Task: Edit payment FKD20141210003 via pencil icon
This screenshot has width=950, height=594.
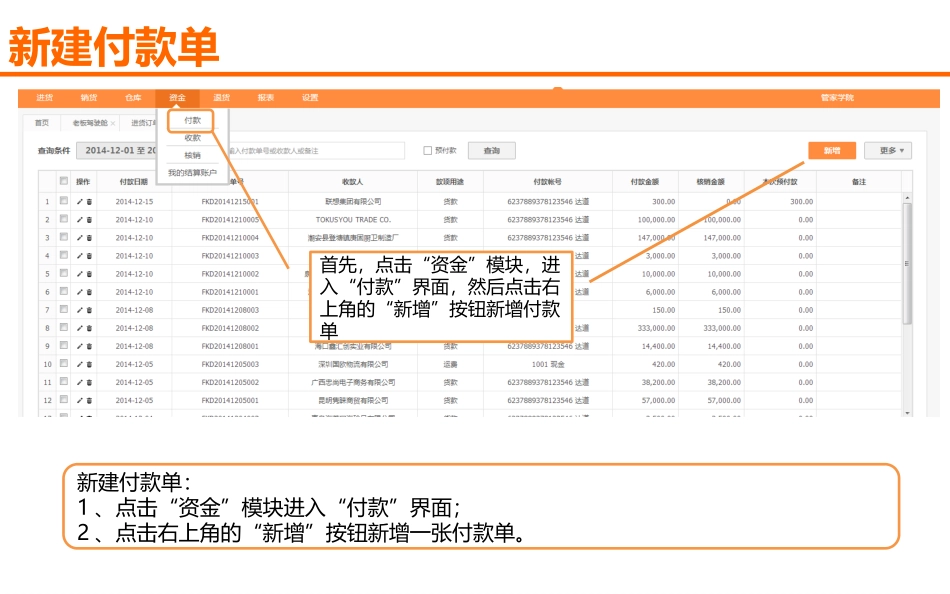Action: click(x=79, y=256)
